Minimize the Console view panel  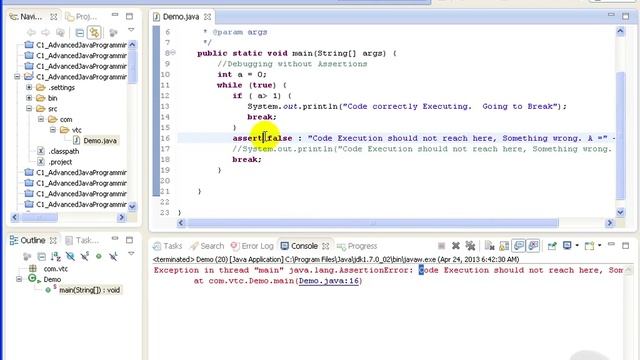click(x=611, y=244)
